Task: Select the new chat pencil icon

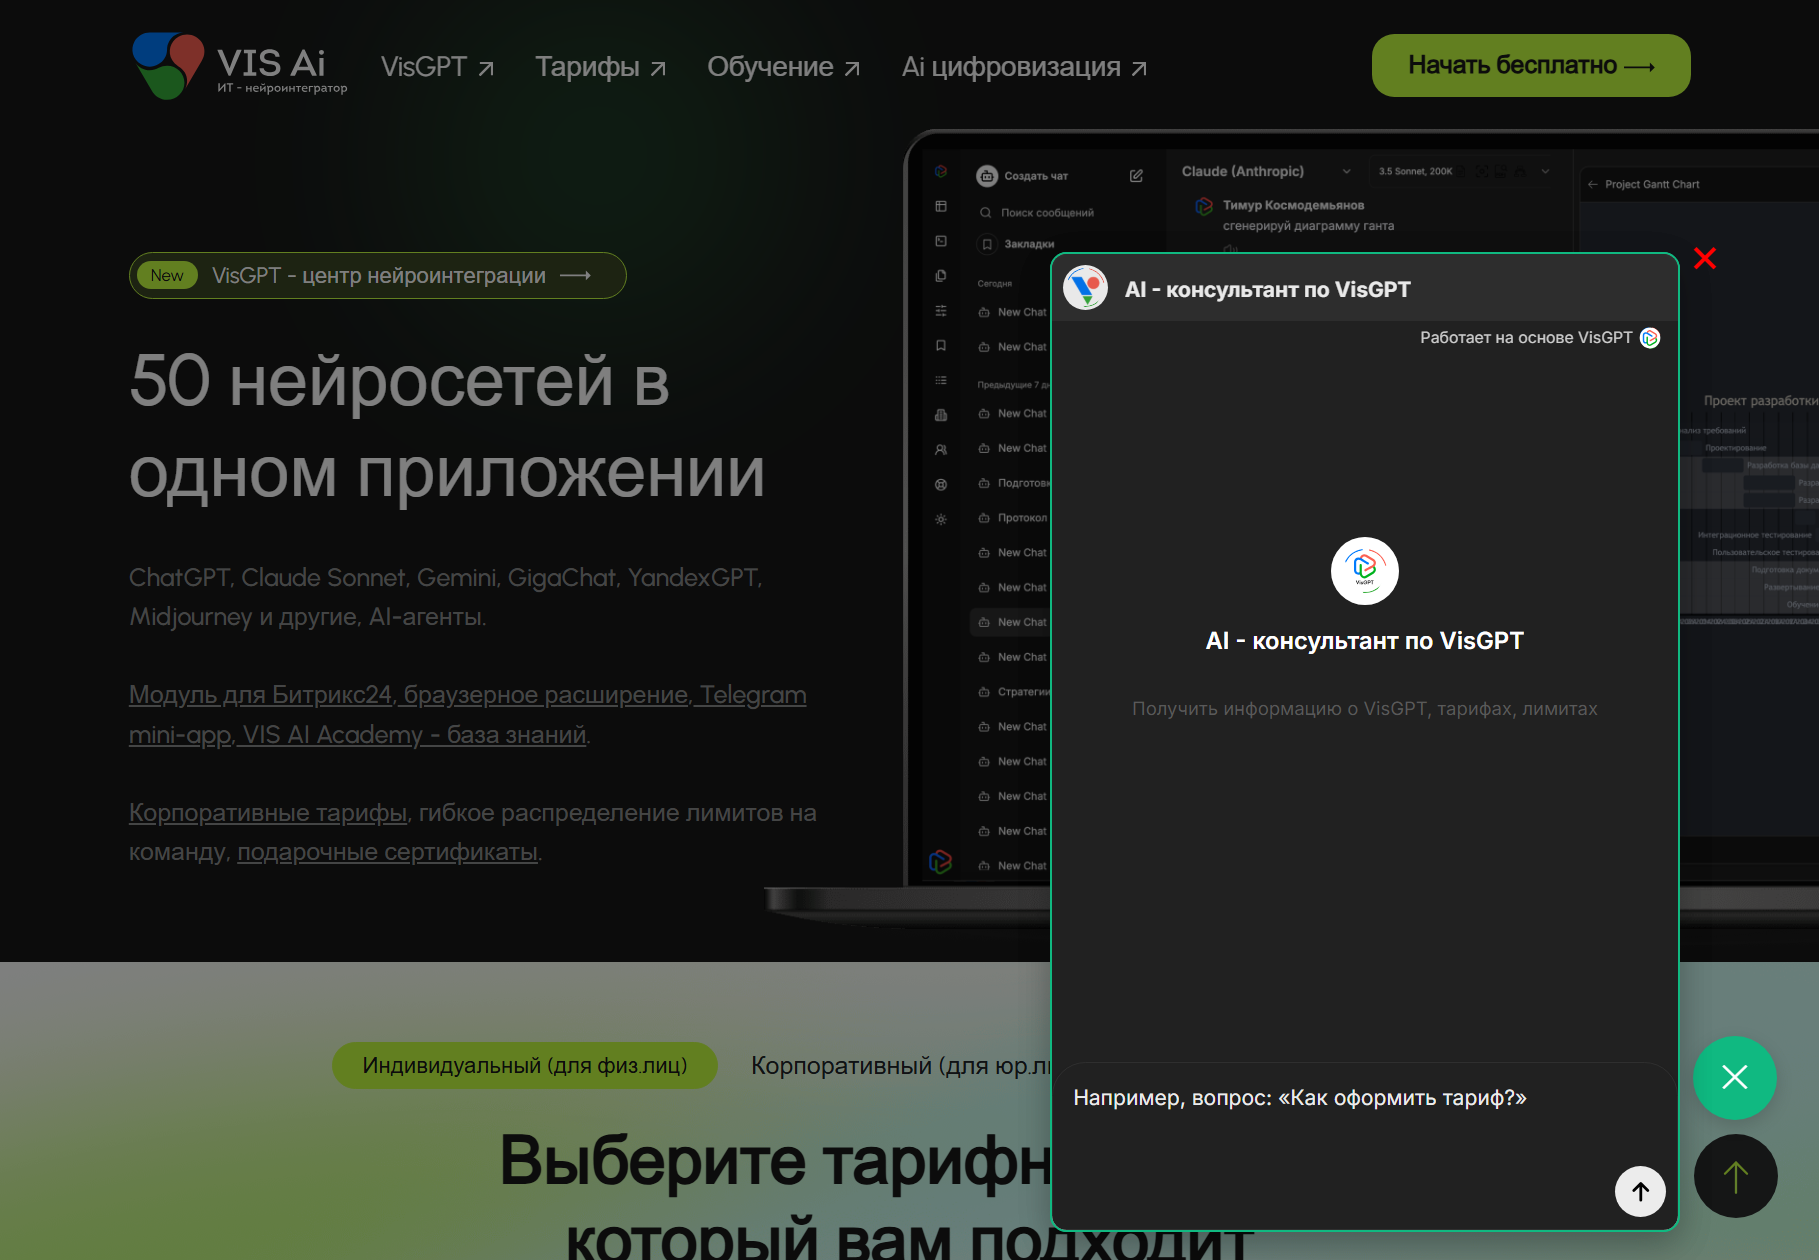Action: (1137, 175)
